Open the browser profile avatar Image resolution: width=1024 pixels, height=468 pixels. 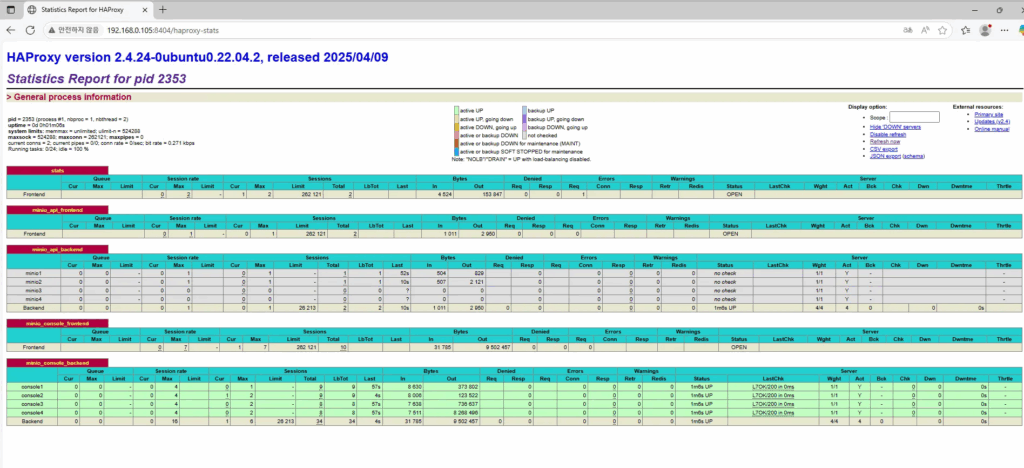coord(985,30)
